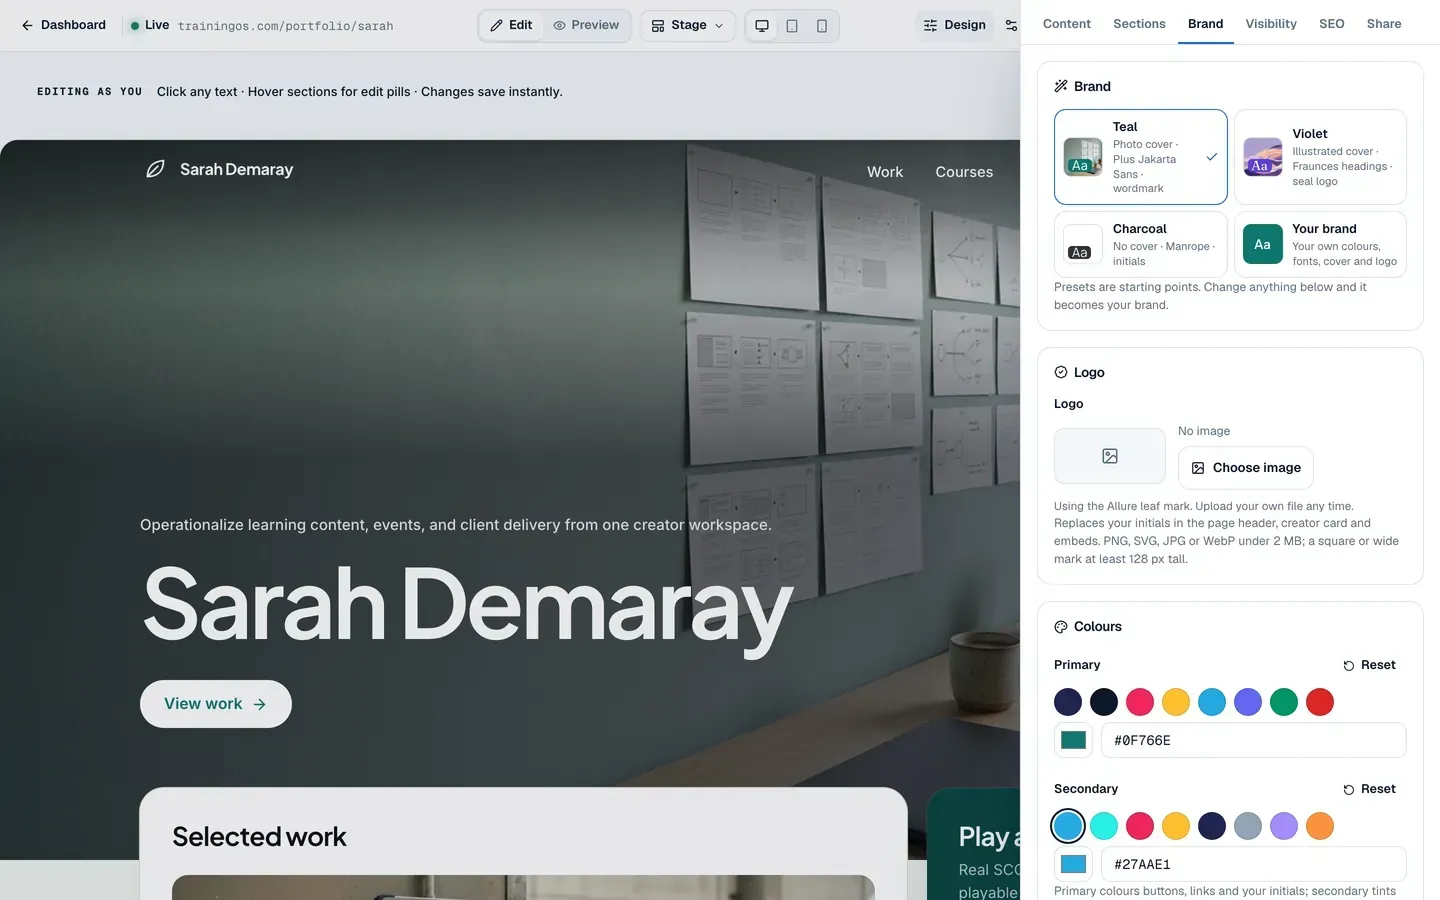Open the Primary colour picker square swatch
1440x900 pixels.
point(1074,741)
